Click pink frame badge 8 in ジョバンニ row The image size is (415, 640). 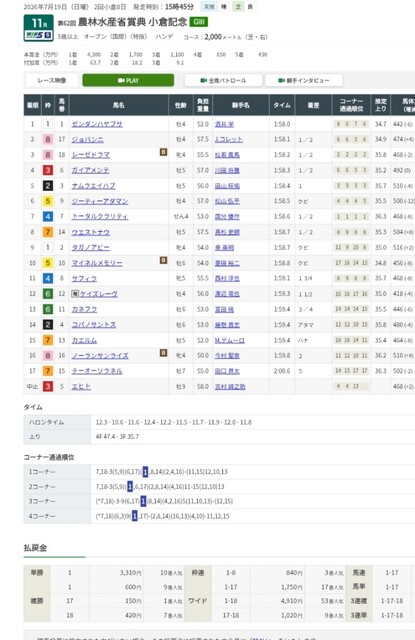[48, 140]
